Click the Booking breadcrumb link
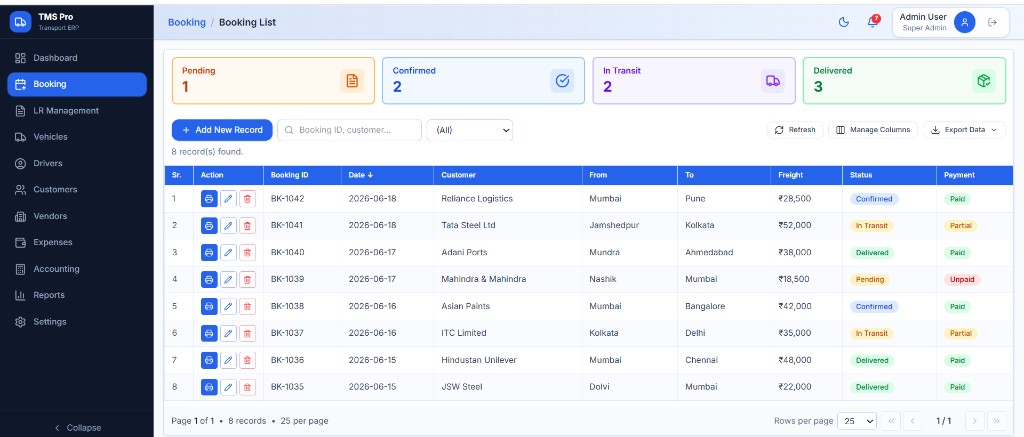 click(x=187, y=22)
